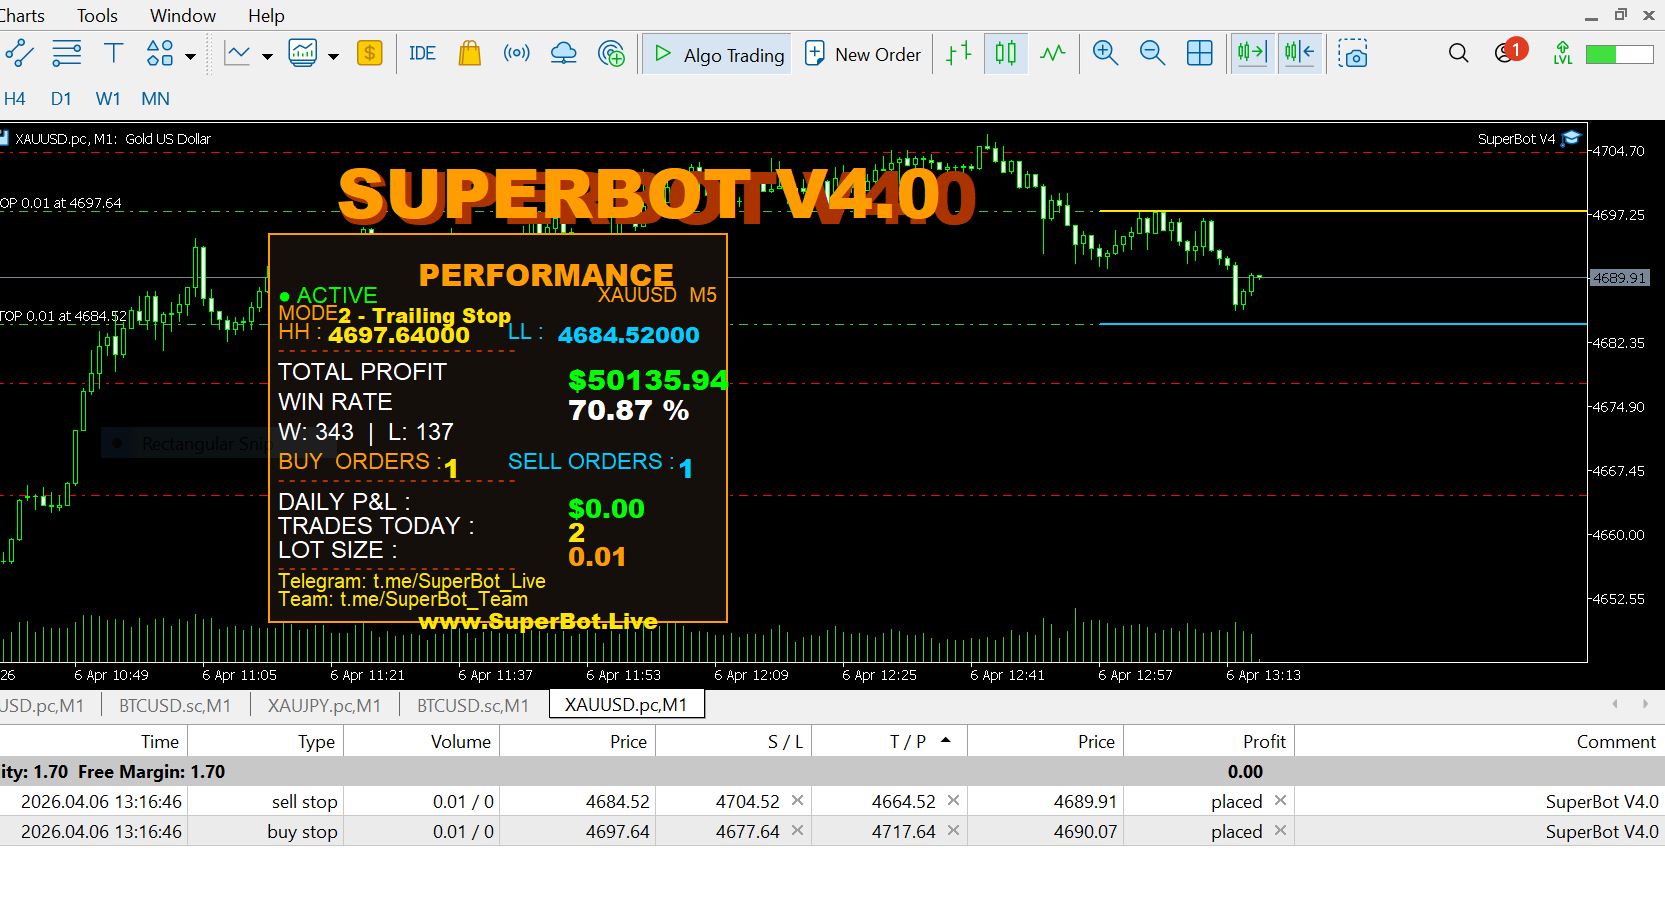The width and height of the screenshot is (1665, 915).
Task: Click the 4697.64000 HH value in panel
Action: (x=399, y=335)
